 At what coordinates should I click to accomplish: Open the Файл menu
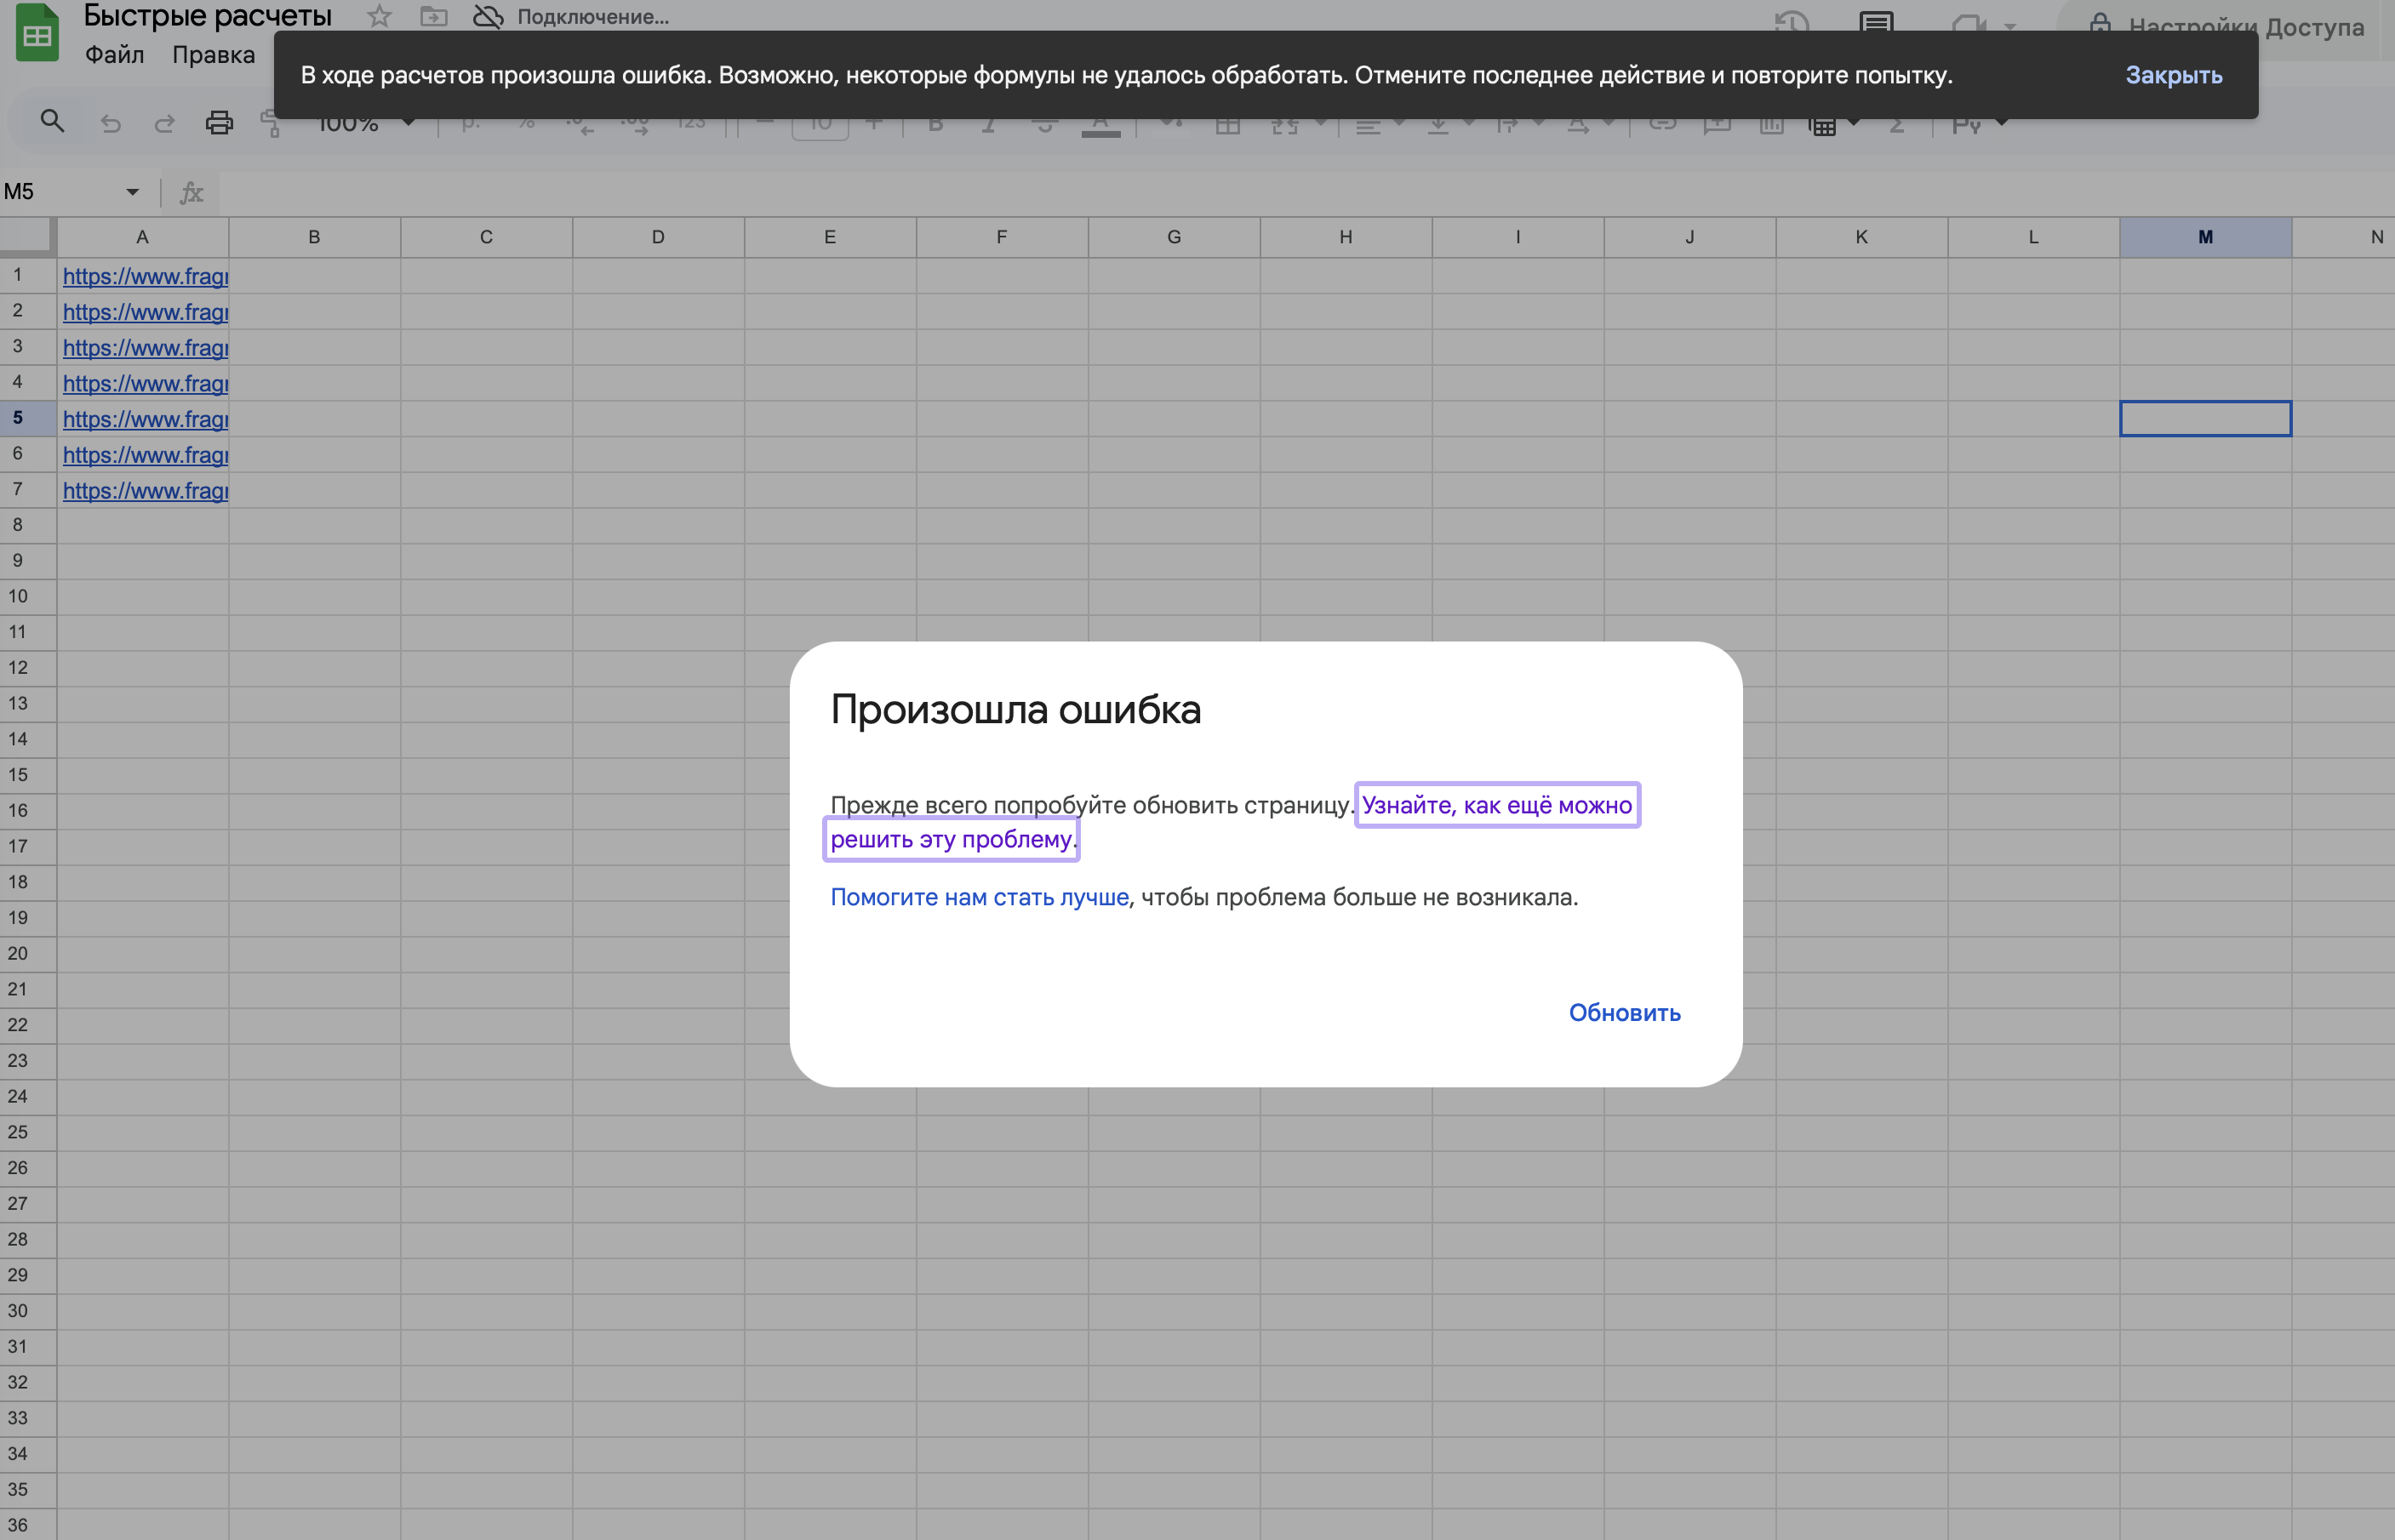(x=114, y=55)
